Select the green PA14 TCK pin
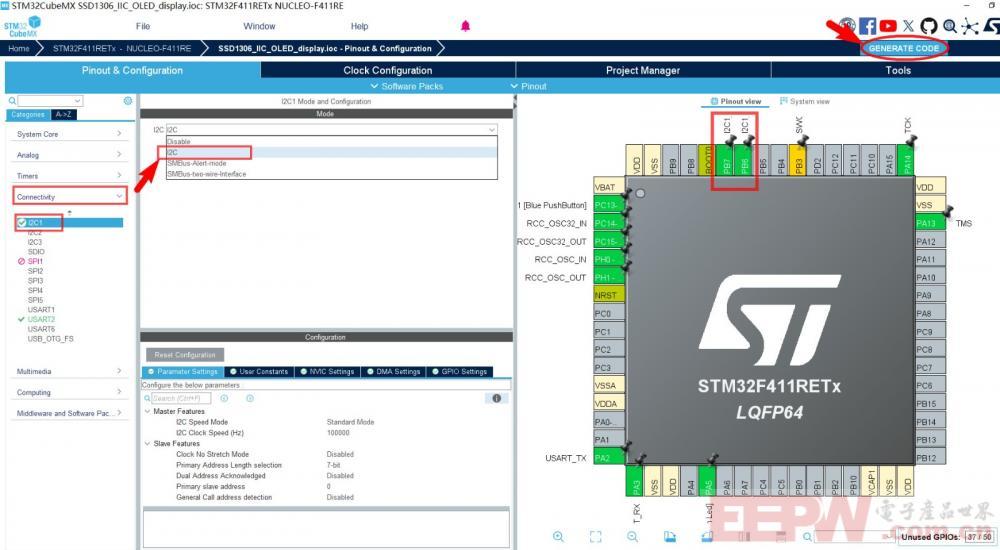The height and width of the screenshot is (550, 1000). pyautogui.click(x=906, y=160)
